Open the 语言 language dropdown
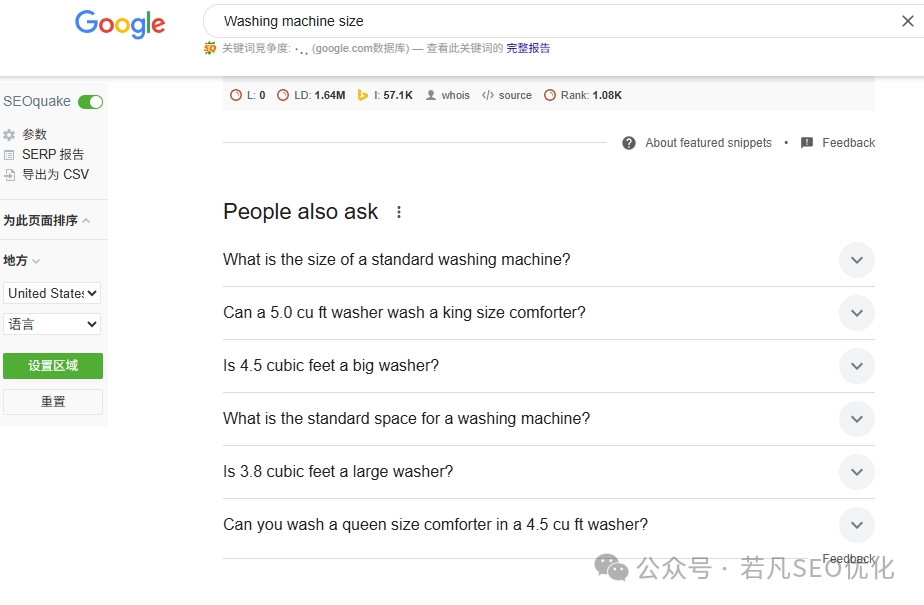This screenshot has width=924, height=605. [52, 324]
